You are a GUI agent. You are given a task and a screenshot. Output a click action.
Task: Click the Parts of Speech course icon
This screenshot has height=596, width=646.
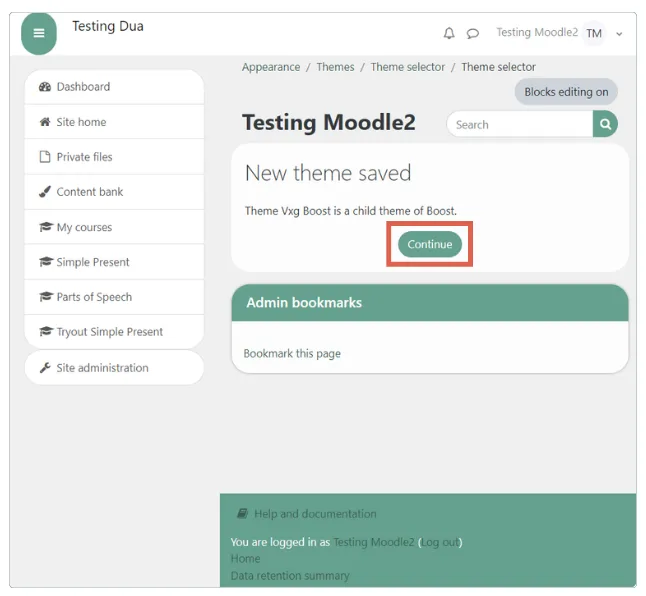(x=46, y=297)
